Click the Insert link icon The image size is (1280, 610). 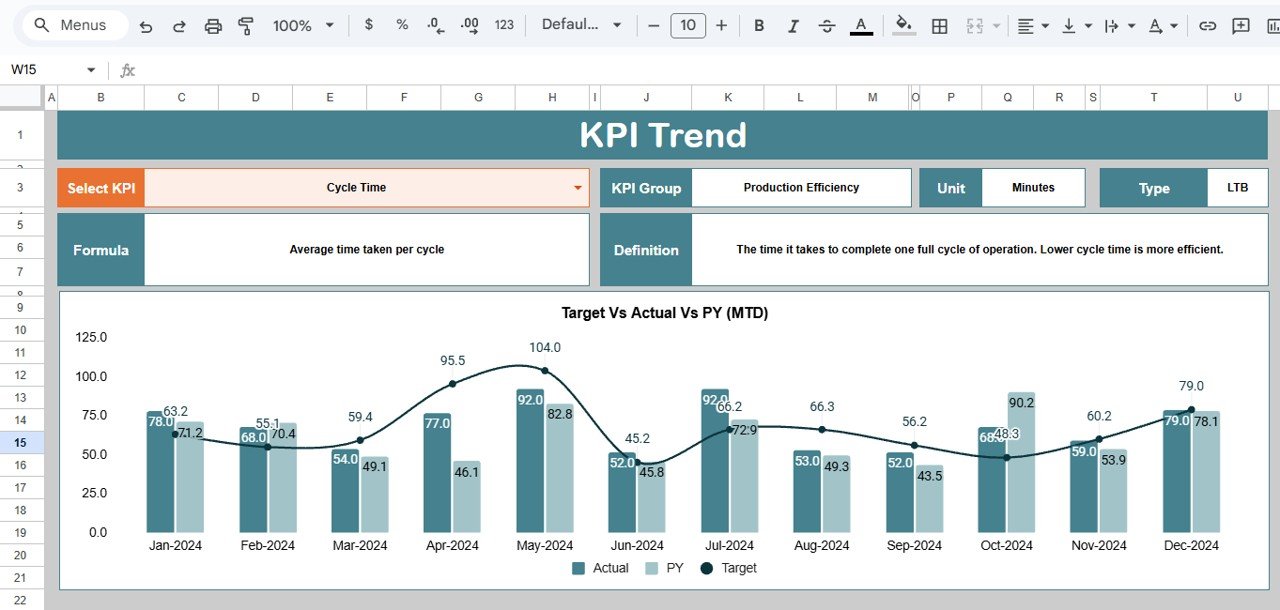[1207, 26]
